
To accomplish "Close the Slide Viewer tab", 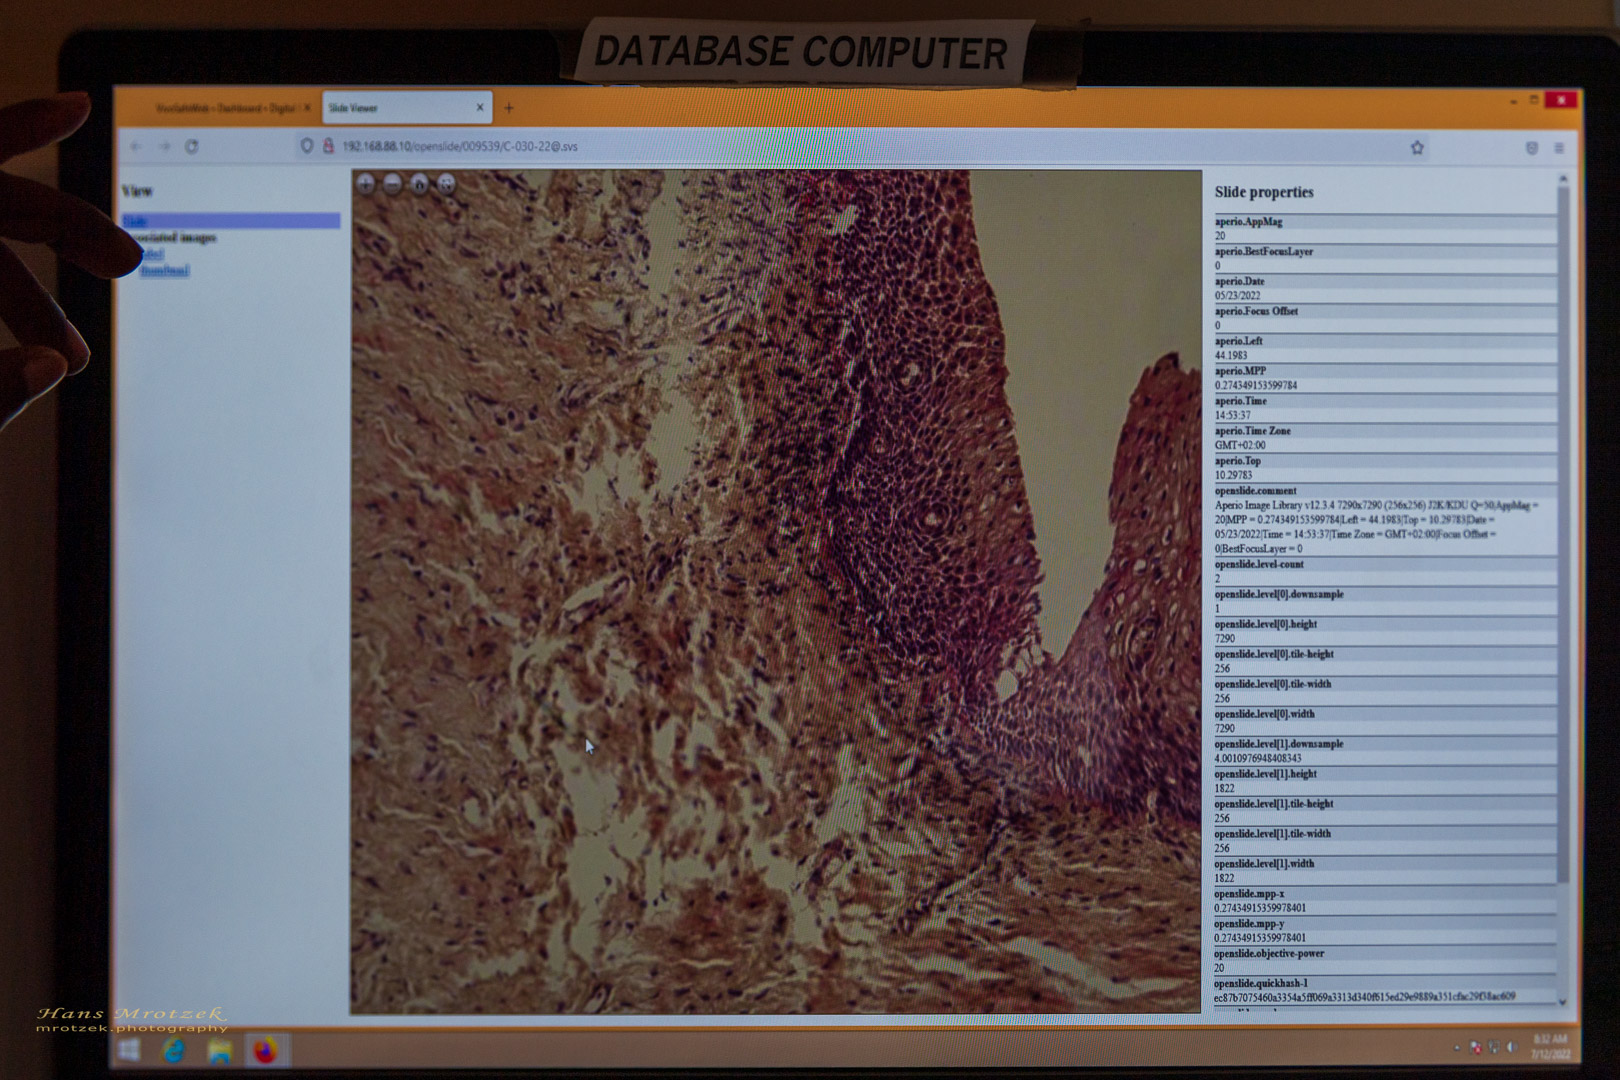I will point(480,107).
